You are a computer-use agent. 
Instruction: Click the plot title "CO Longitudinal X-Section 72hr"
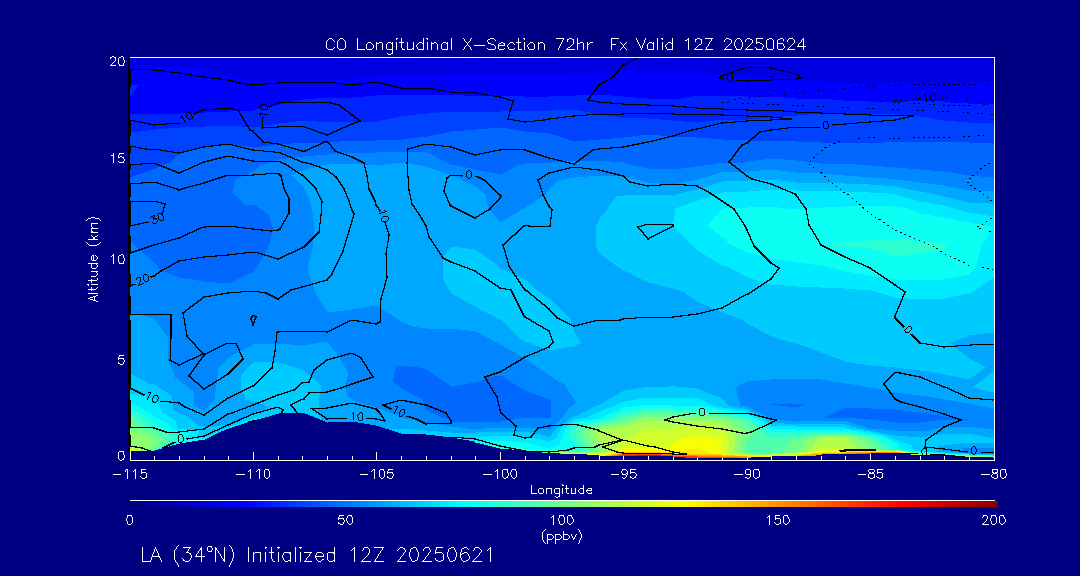(x=459, y=45)
